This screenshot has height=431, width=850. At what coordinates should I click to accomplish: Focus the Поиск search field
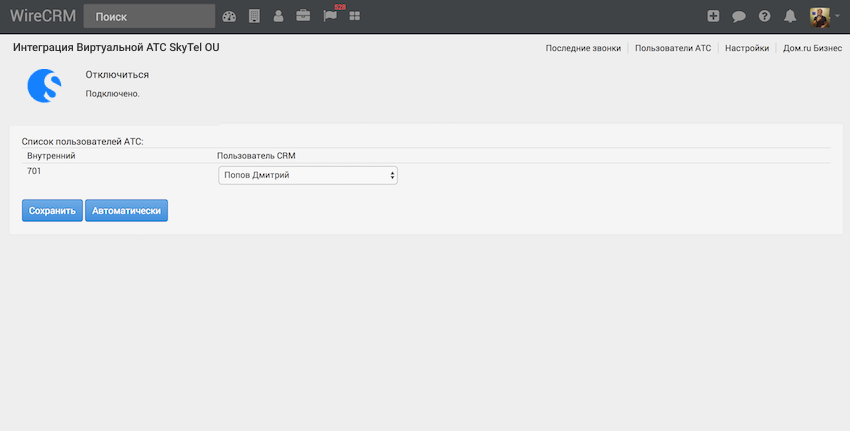click(x=149, y=16)
